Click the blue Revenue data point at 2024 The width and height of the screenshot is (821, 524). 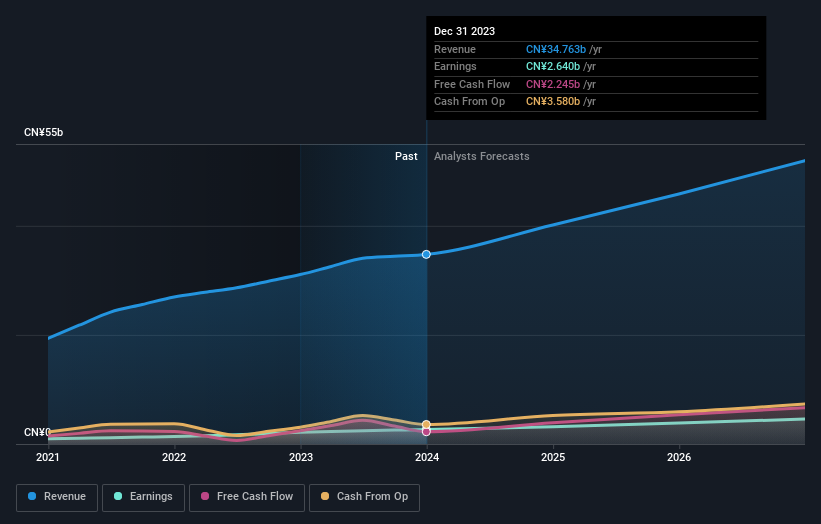(x=426, y=254)
